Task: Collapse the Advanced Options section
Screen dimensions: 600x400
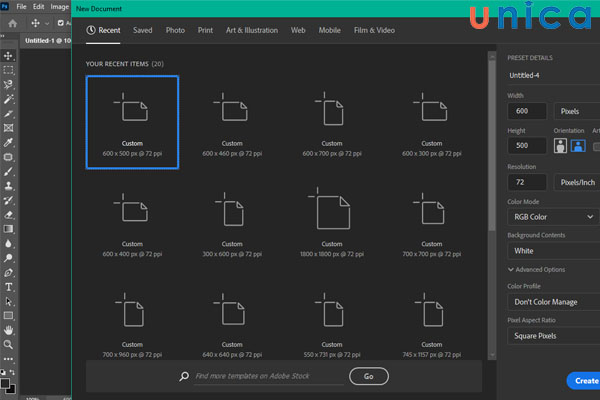Action: [x=512, y=269]
